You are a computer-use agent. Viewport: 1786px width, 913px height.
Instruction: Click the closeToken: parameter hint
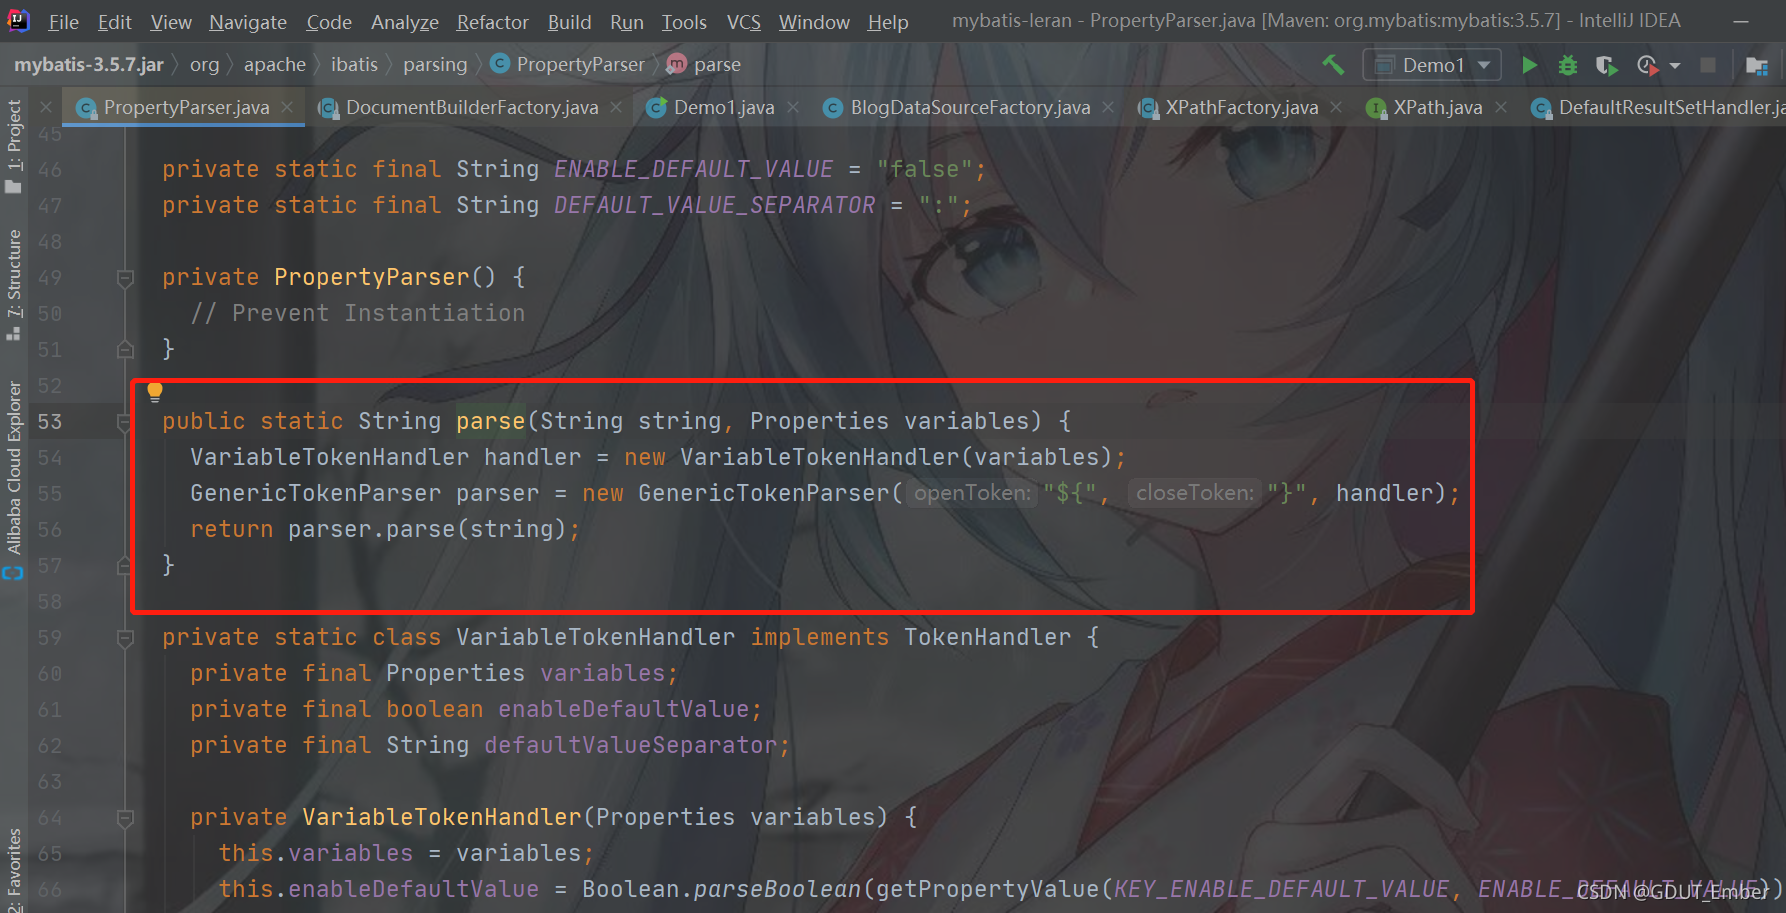[x=1194, y=493]
